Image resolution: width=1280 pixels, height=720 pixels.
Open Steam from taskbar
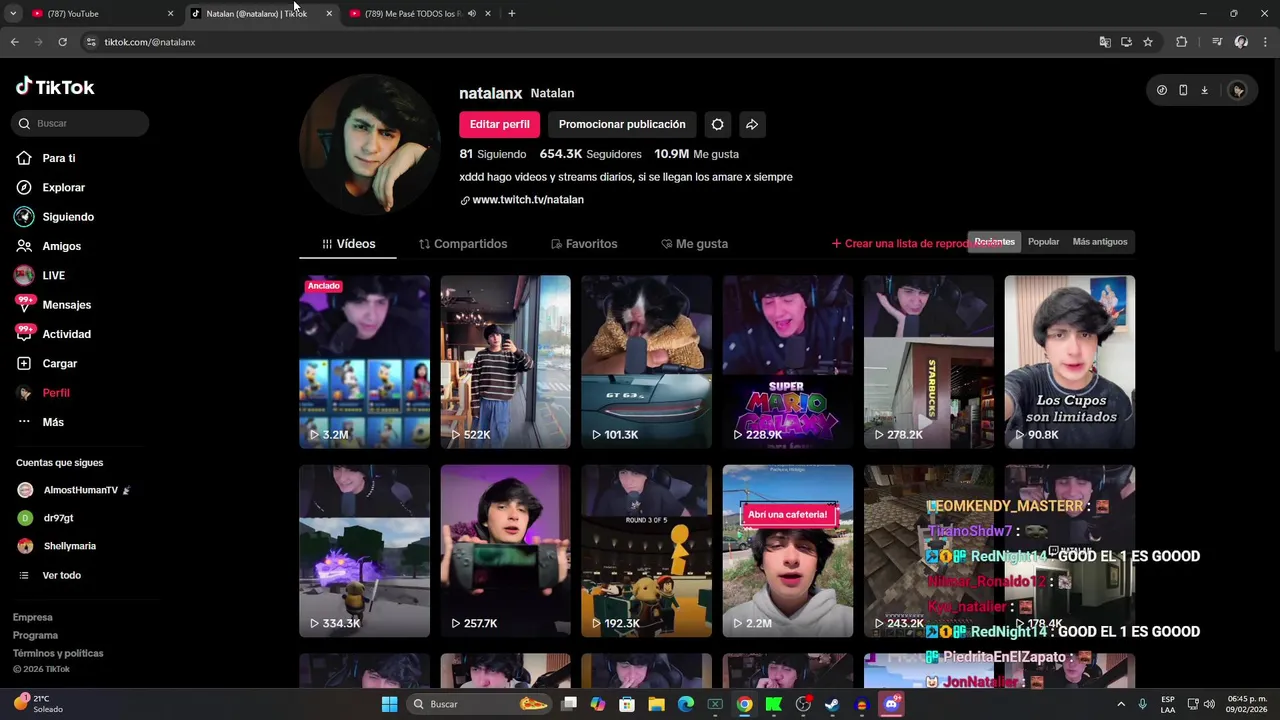point(832,704)
